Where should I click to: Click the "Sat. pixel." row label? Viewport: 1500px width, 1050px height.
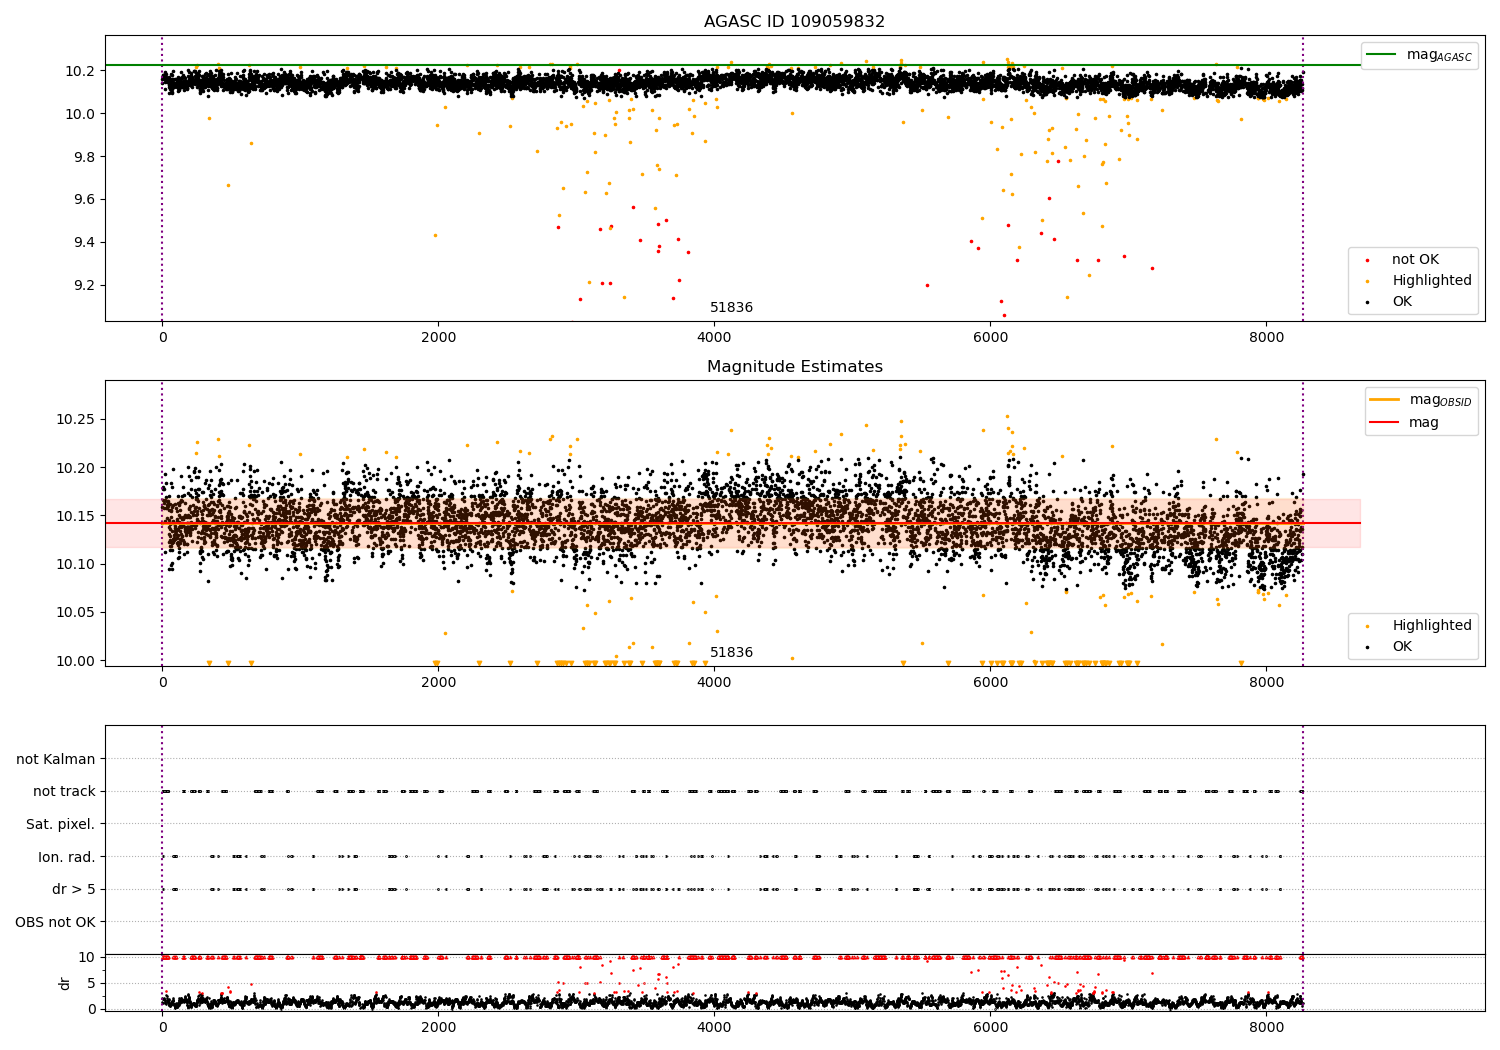click(61, 824)
